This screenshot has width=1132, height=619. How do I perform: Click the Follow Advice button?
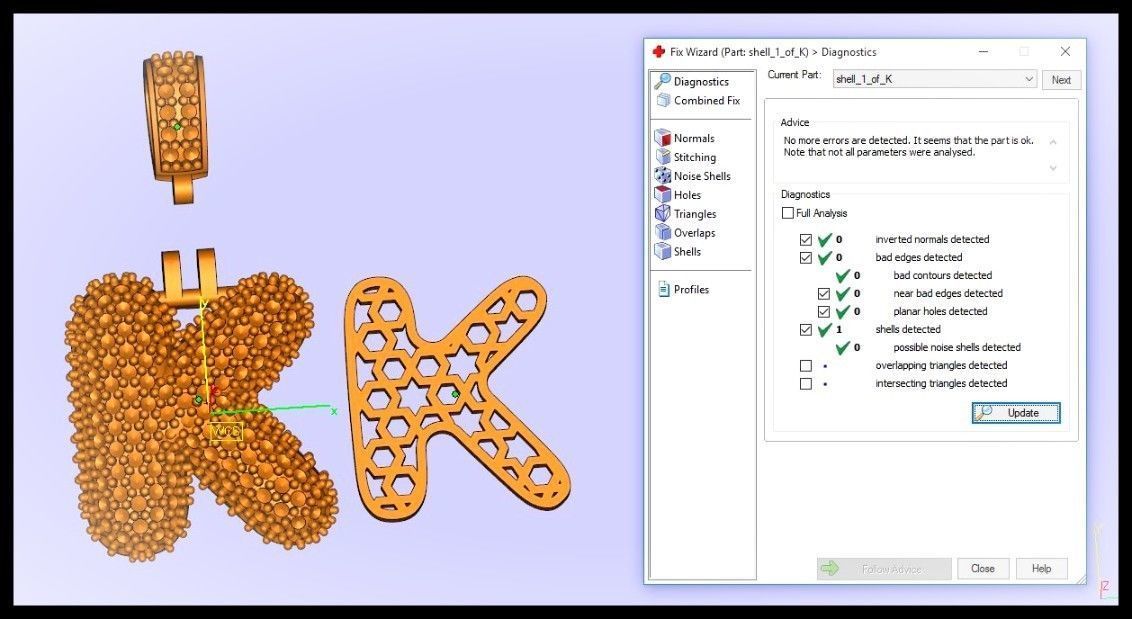(884, 569)
